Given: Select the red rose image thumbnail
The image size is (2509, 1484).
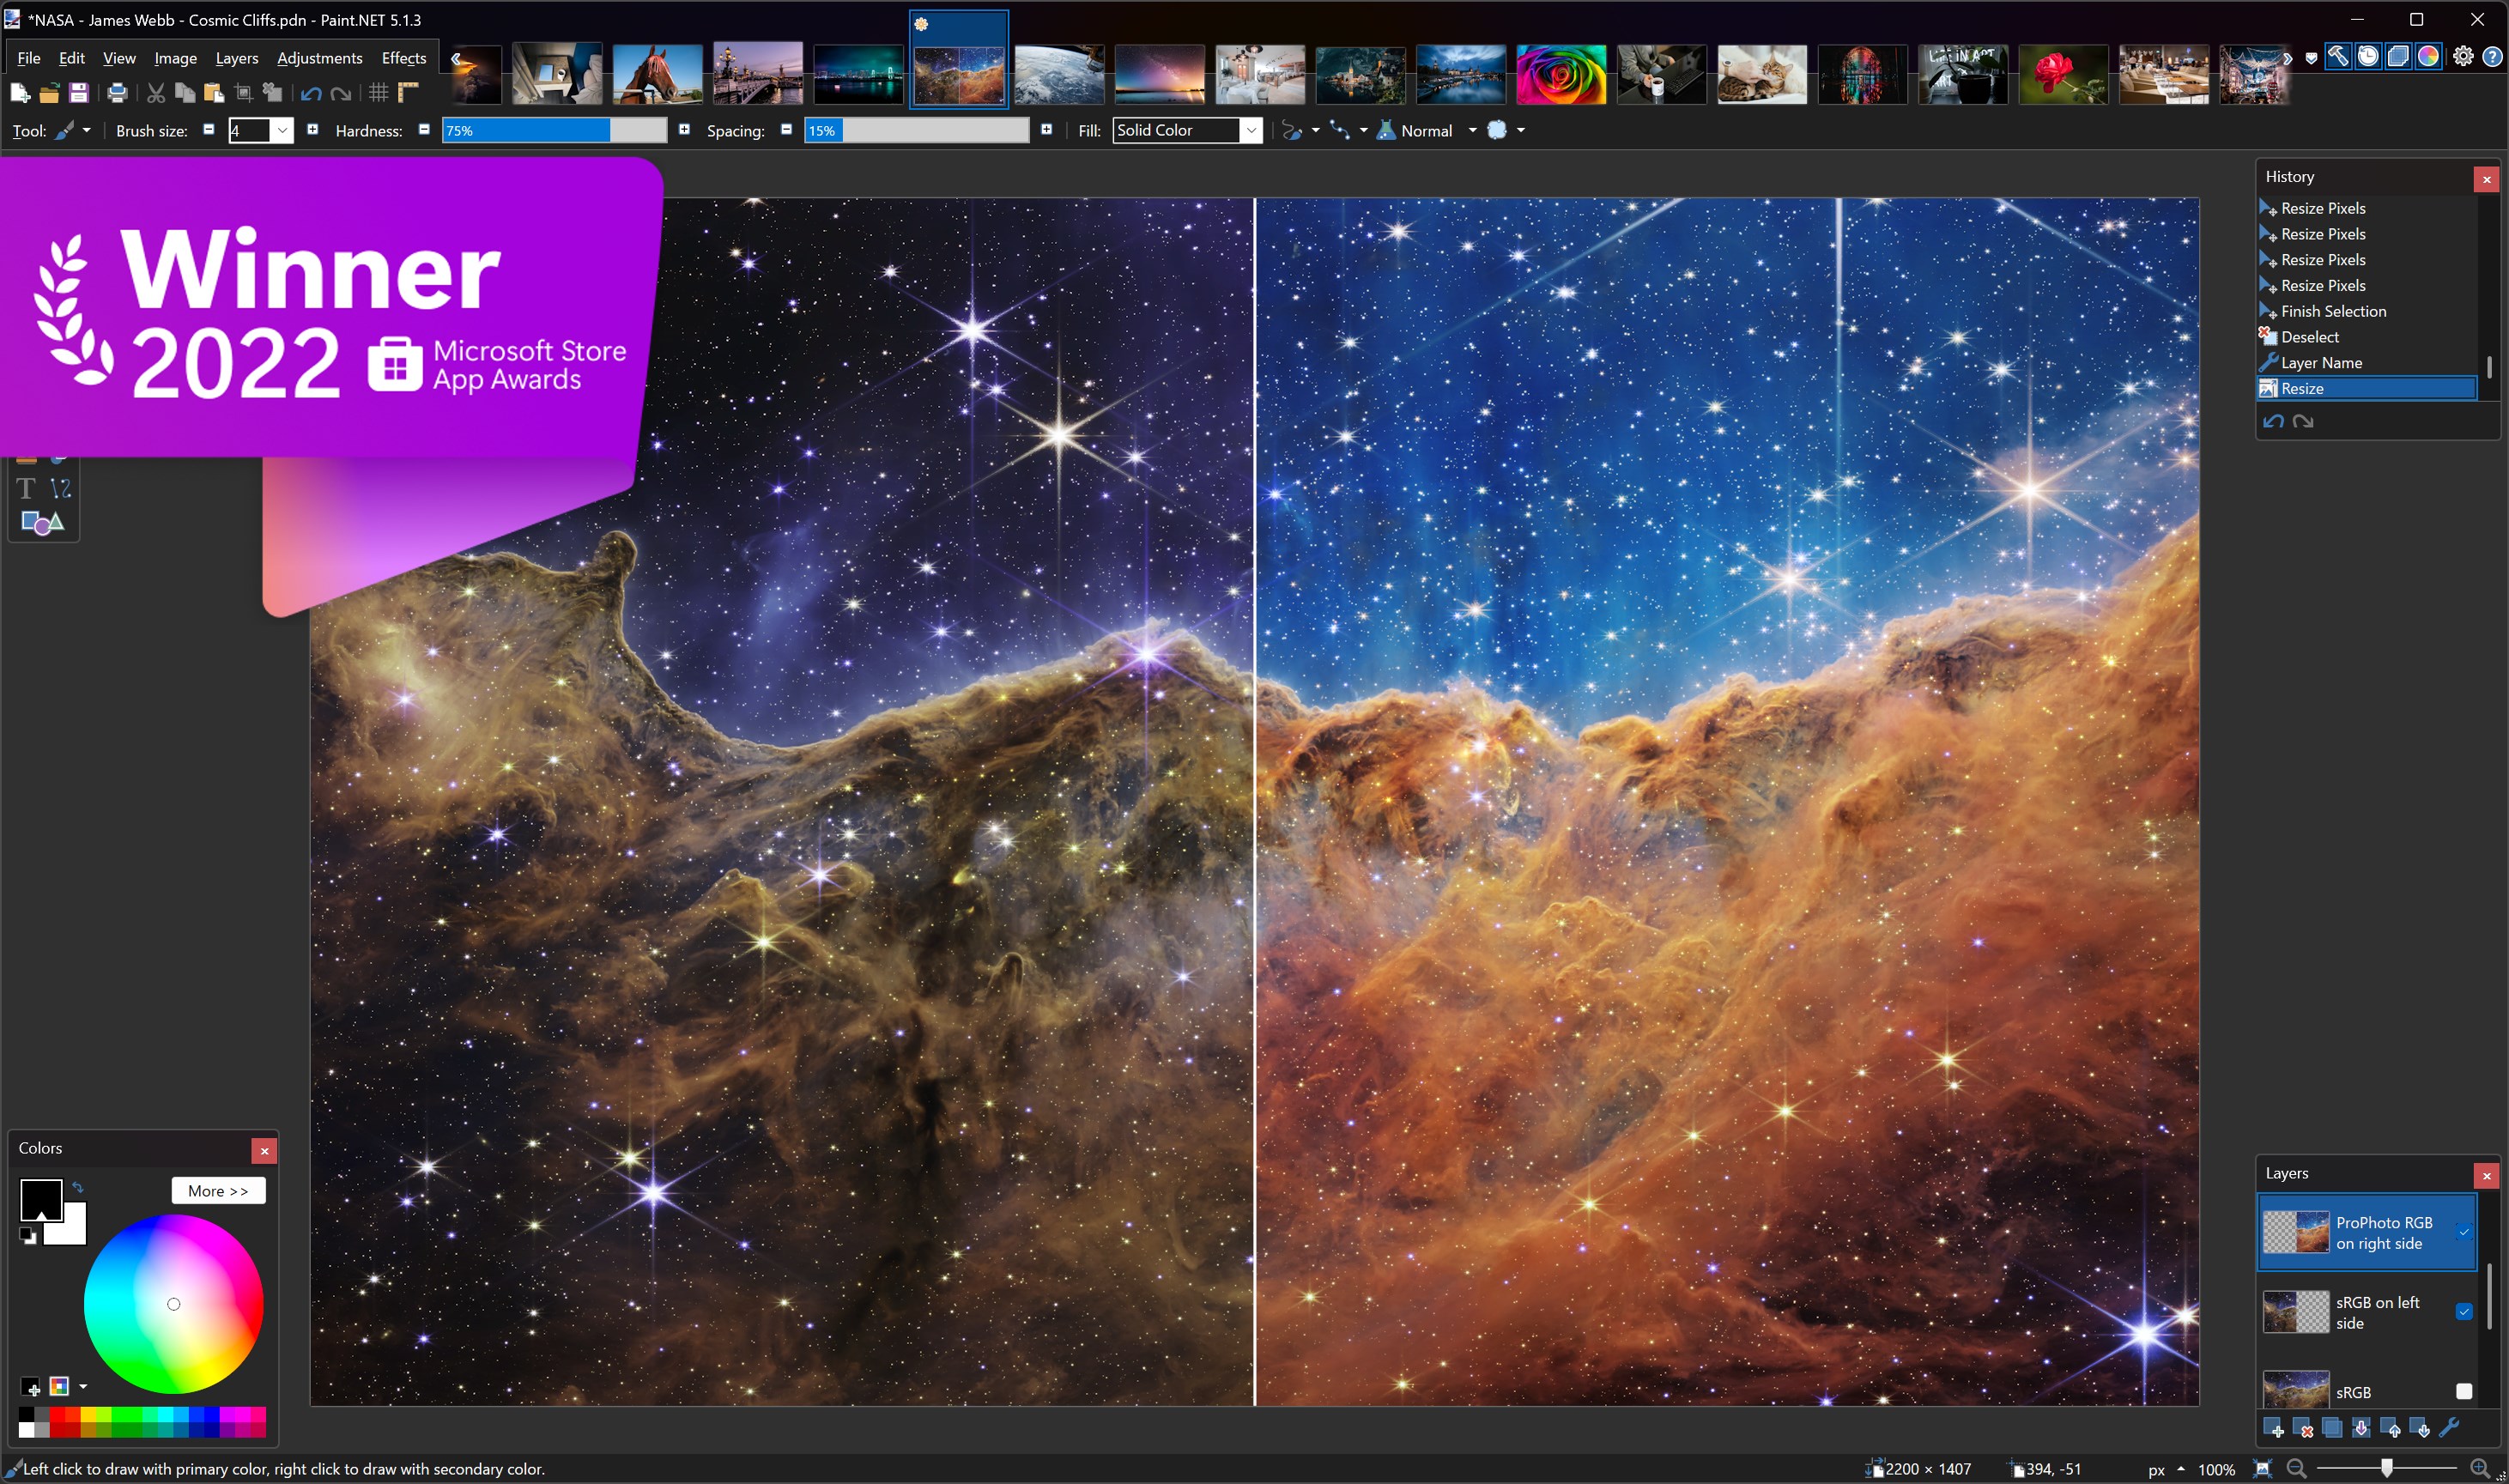Looking at the screenshot, I should (2063, 74).
